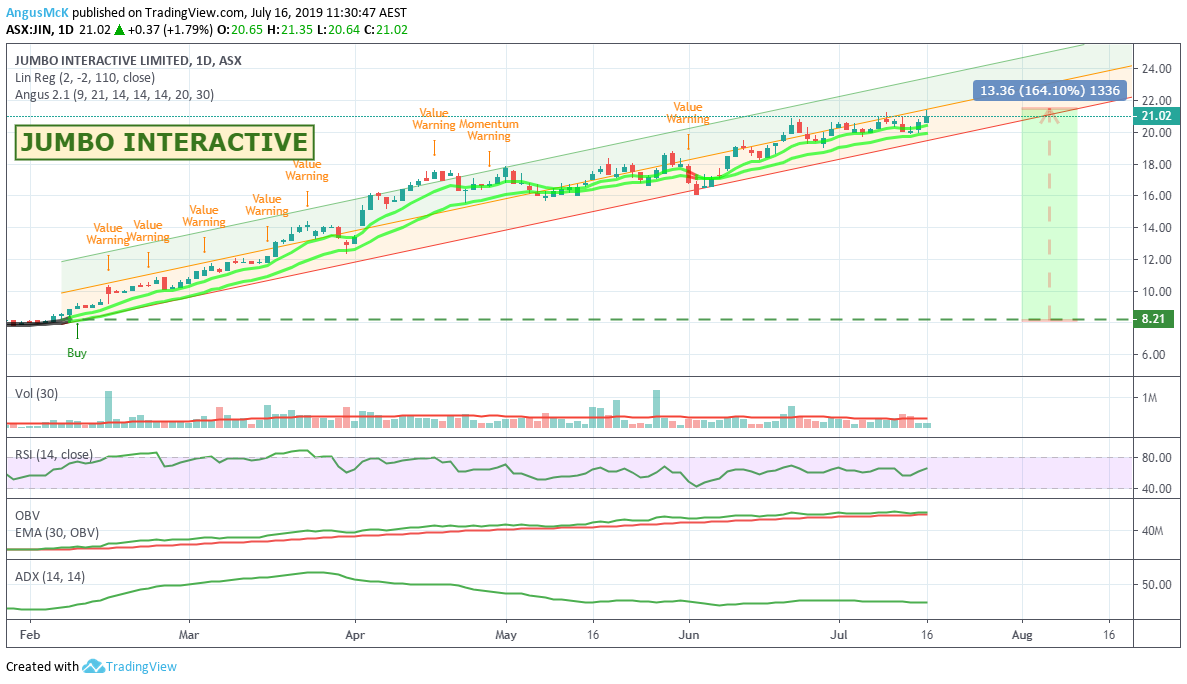Click the first Value Warning label in February
This screenshot has width=1187, height=684.
107,234
